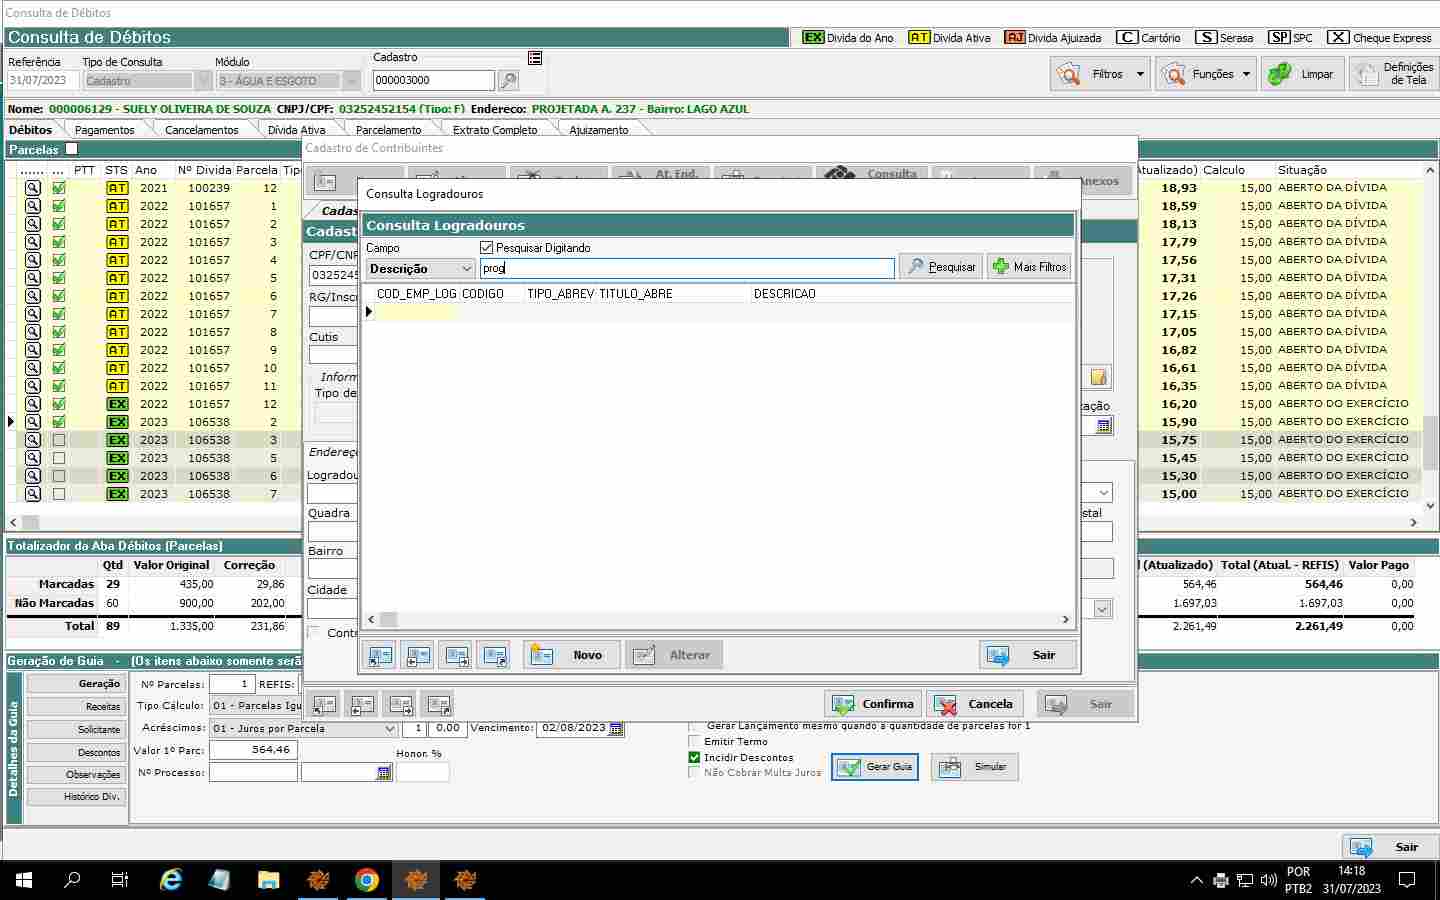Uncheck Pesquisar Digitando checkbox
The image size is (1440, 900).
pos(487,248)
